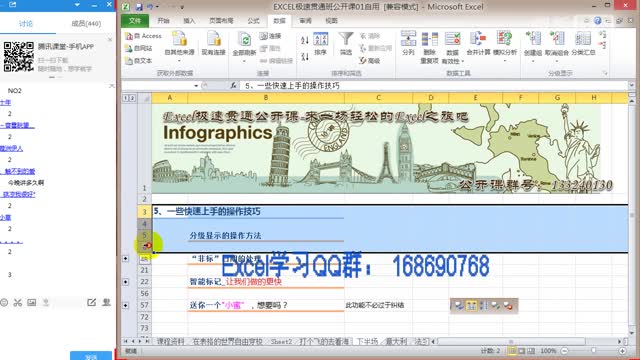Import data from web (自网站)
This screenshot has width=640, height=360.
pyautogui.click(x=139, y=48)
